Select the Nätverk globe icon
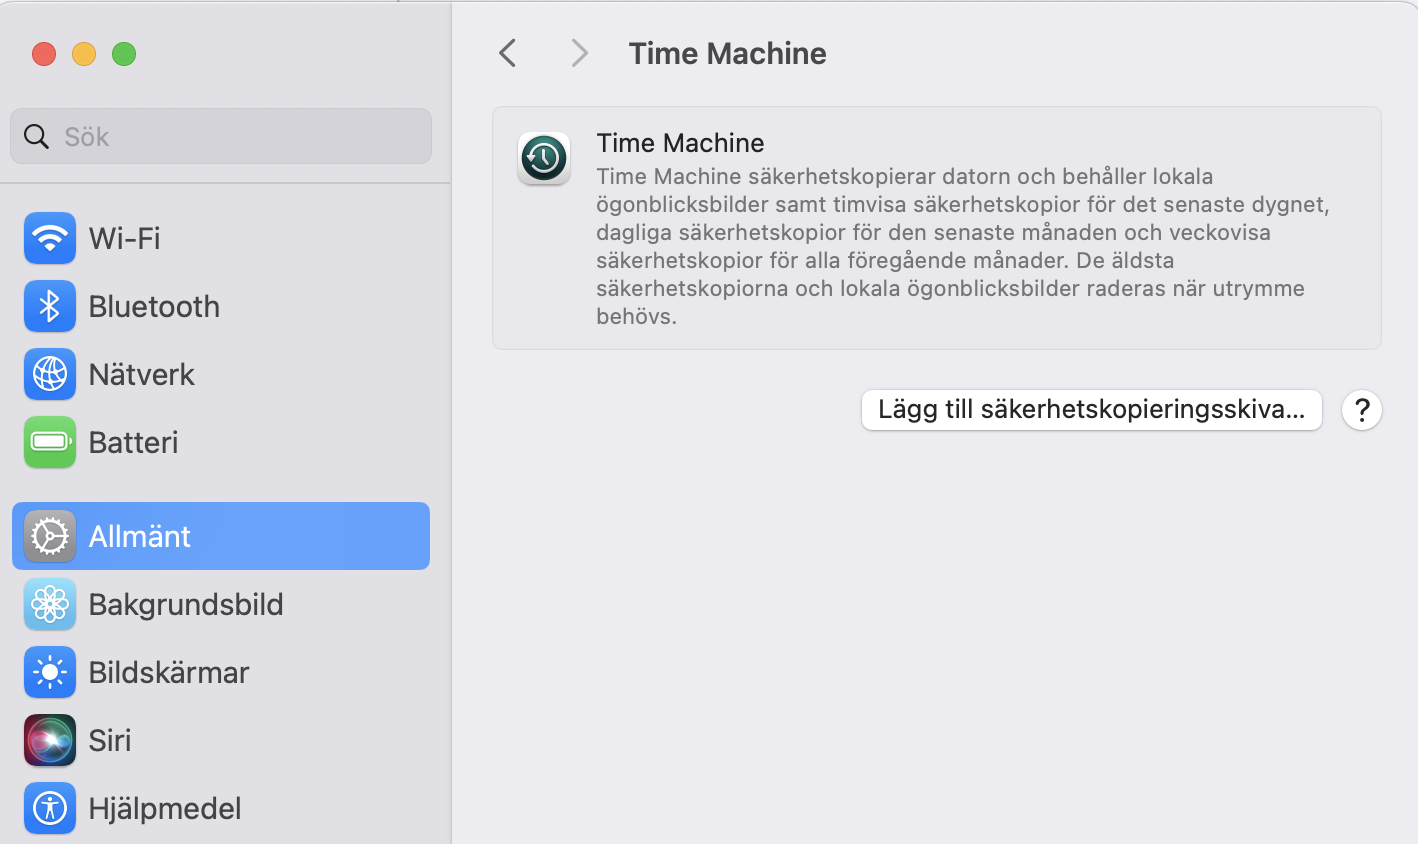Screen dimensions: 1418x844 pos(50,374)
